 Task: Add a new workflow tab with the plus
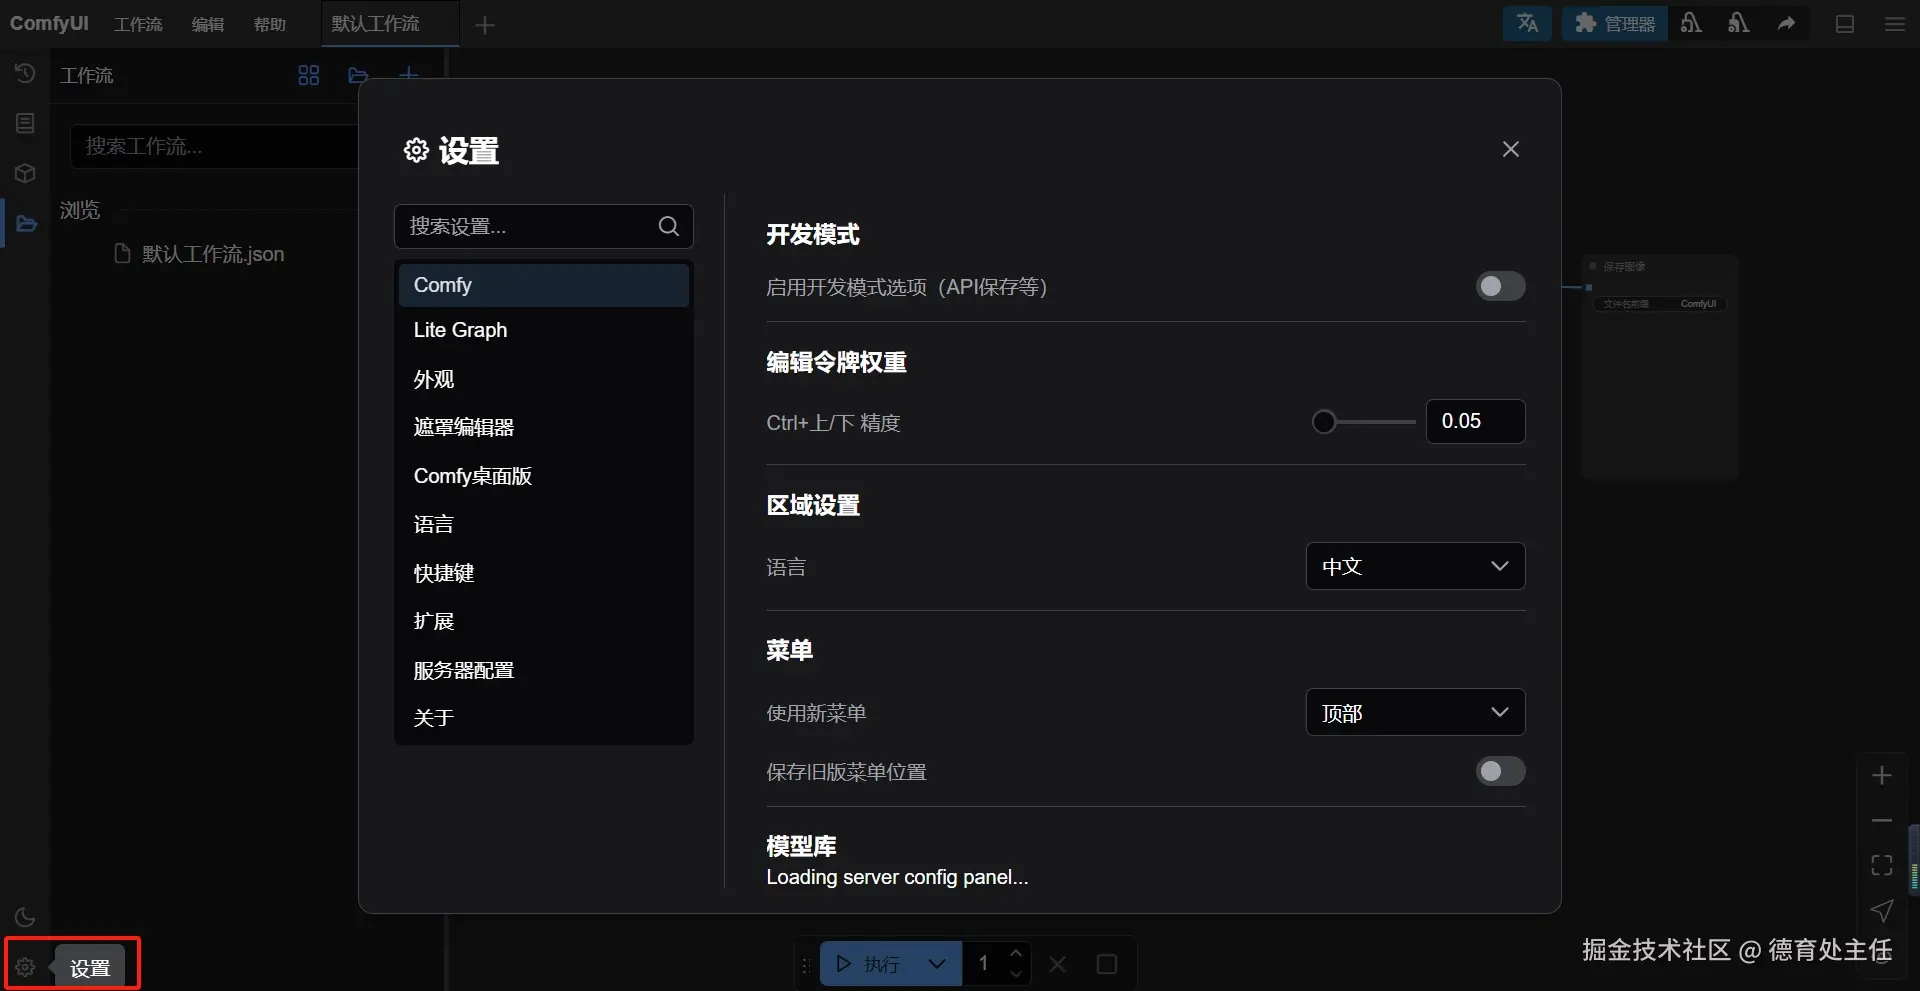485,25
